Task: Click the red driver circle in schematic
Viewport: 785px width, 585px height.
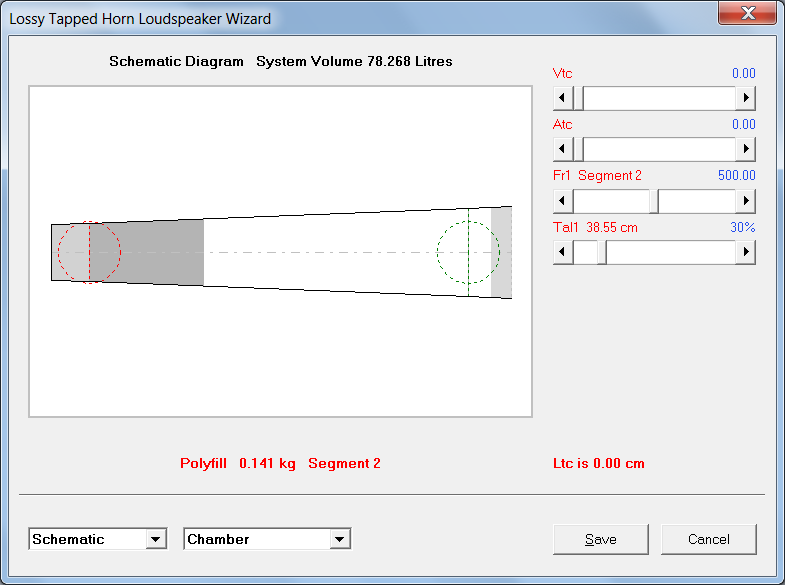Action: 90,253
